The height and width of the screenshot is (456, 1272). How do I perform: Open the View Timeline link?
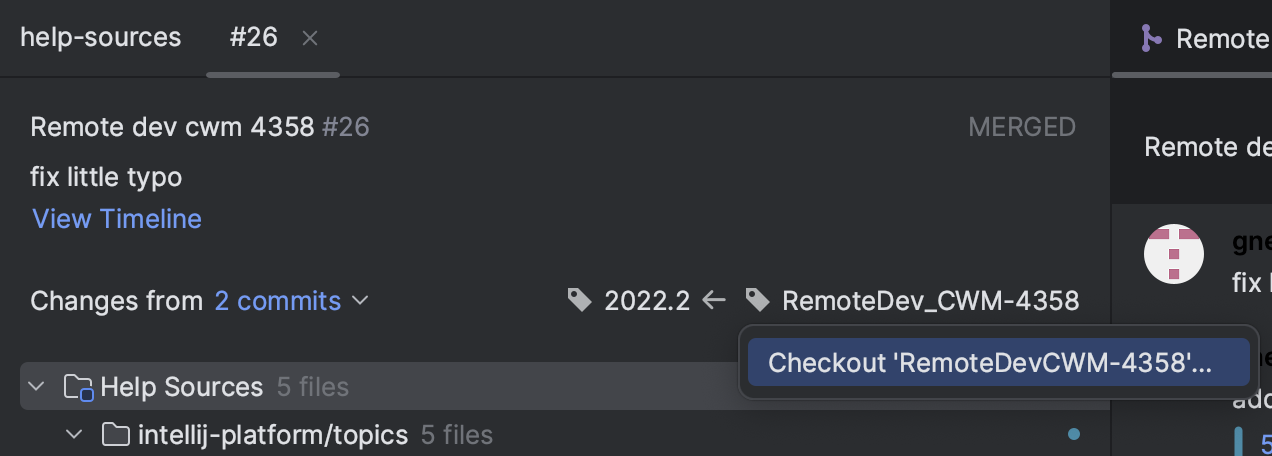pyautogui.click(x=117, y=219)
